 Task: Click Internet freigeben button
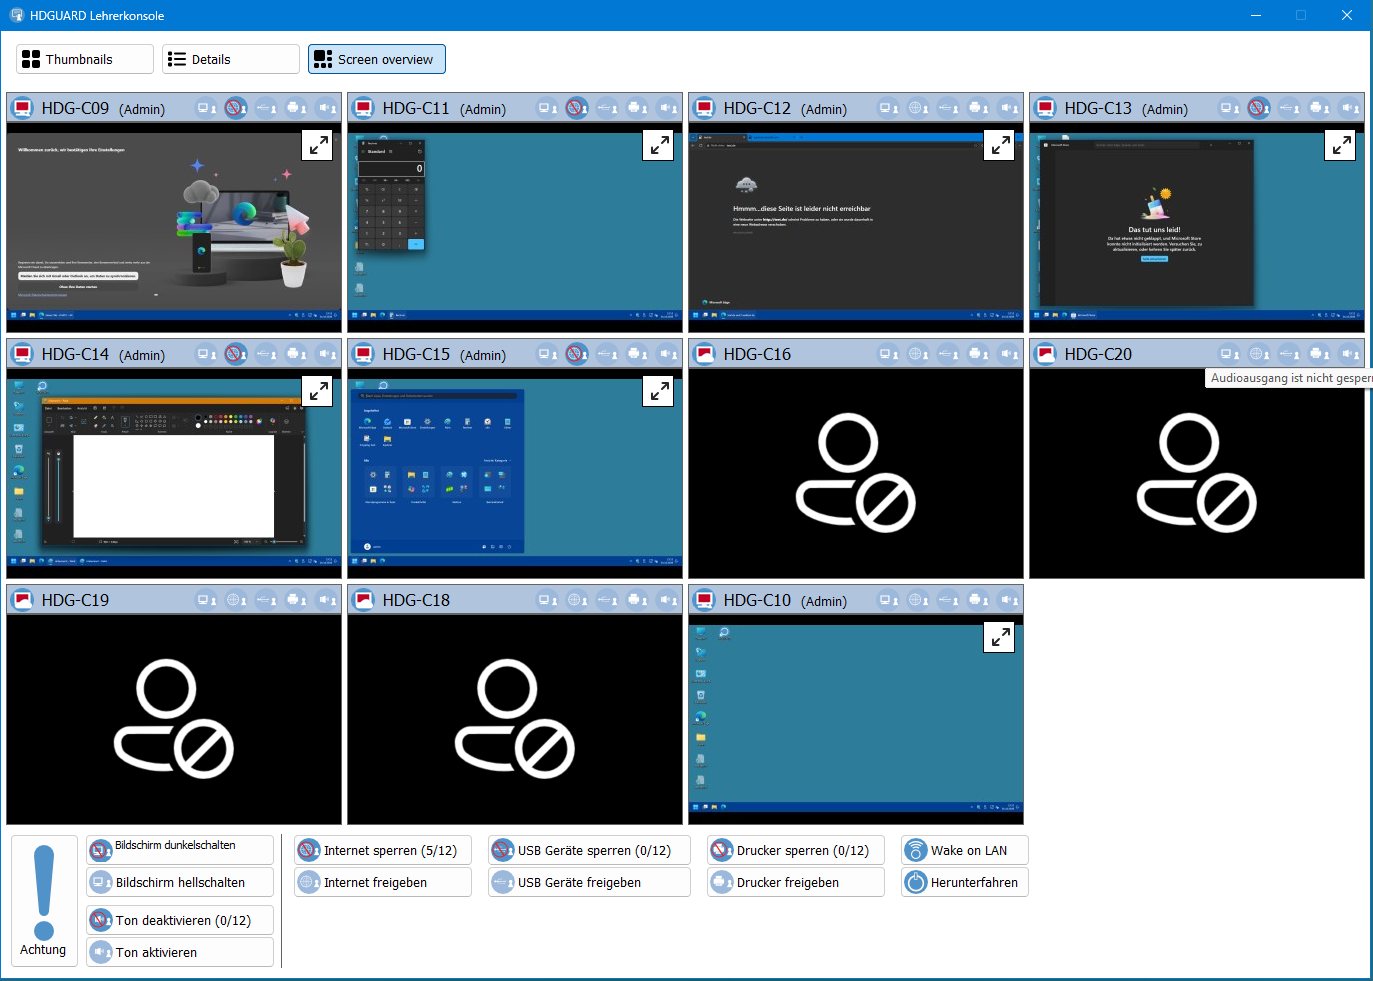pos(383,882)
